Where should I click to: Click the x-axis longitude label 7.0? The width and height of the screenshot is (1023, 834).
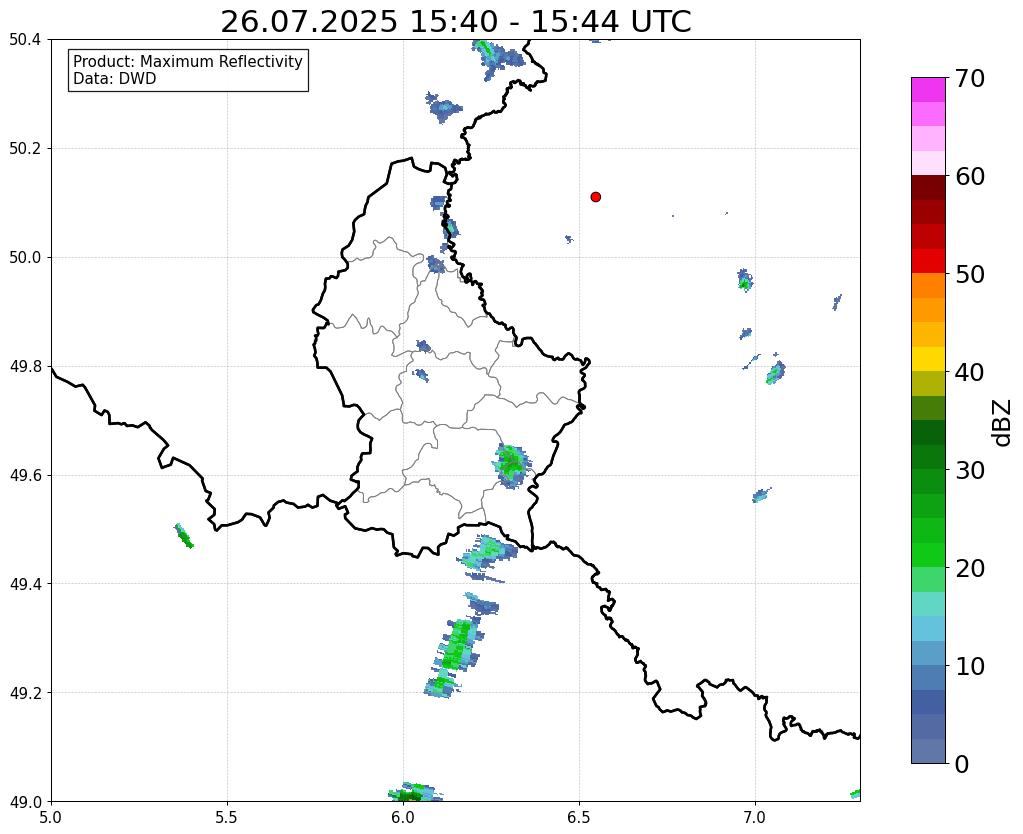pos(755,816)
